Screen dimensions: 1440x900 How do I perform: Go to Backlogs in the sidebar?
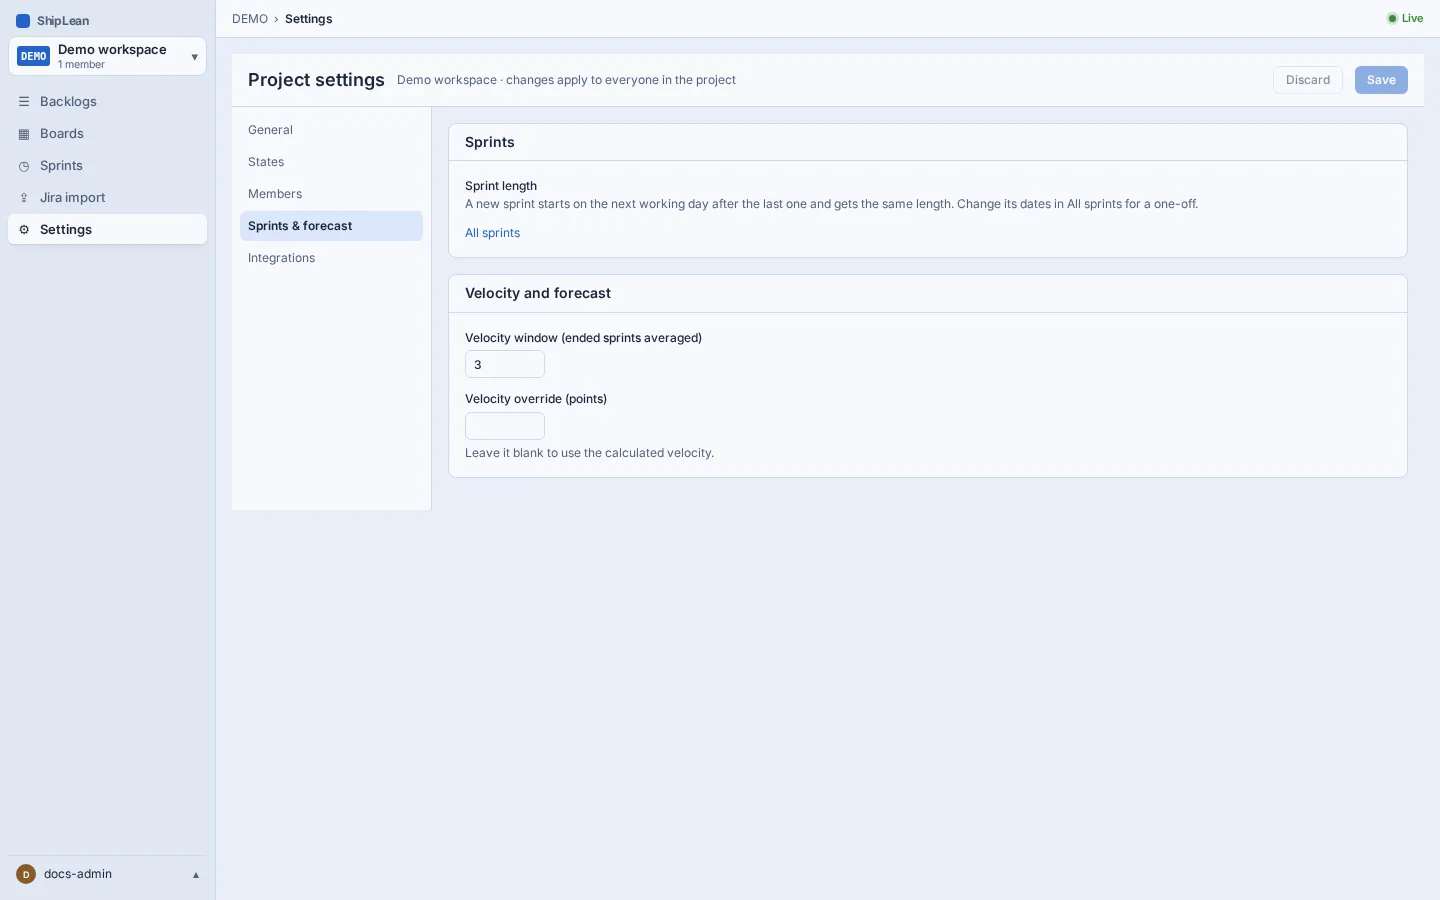(107, 102)
